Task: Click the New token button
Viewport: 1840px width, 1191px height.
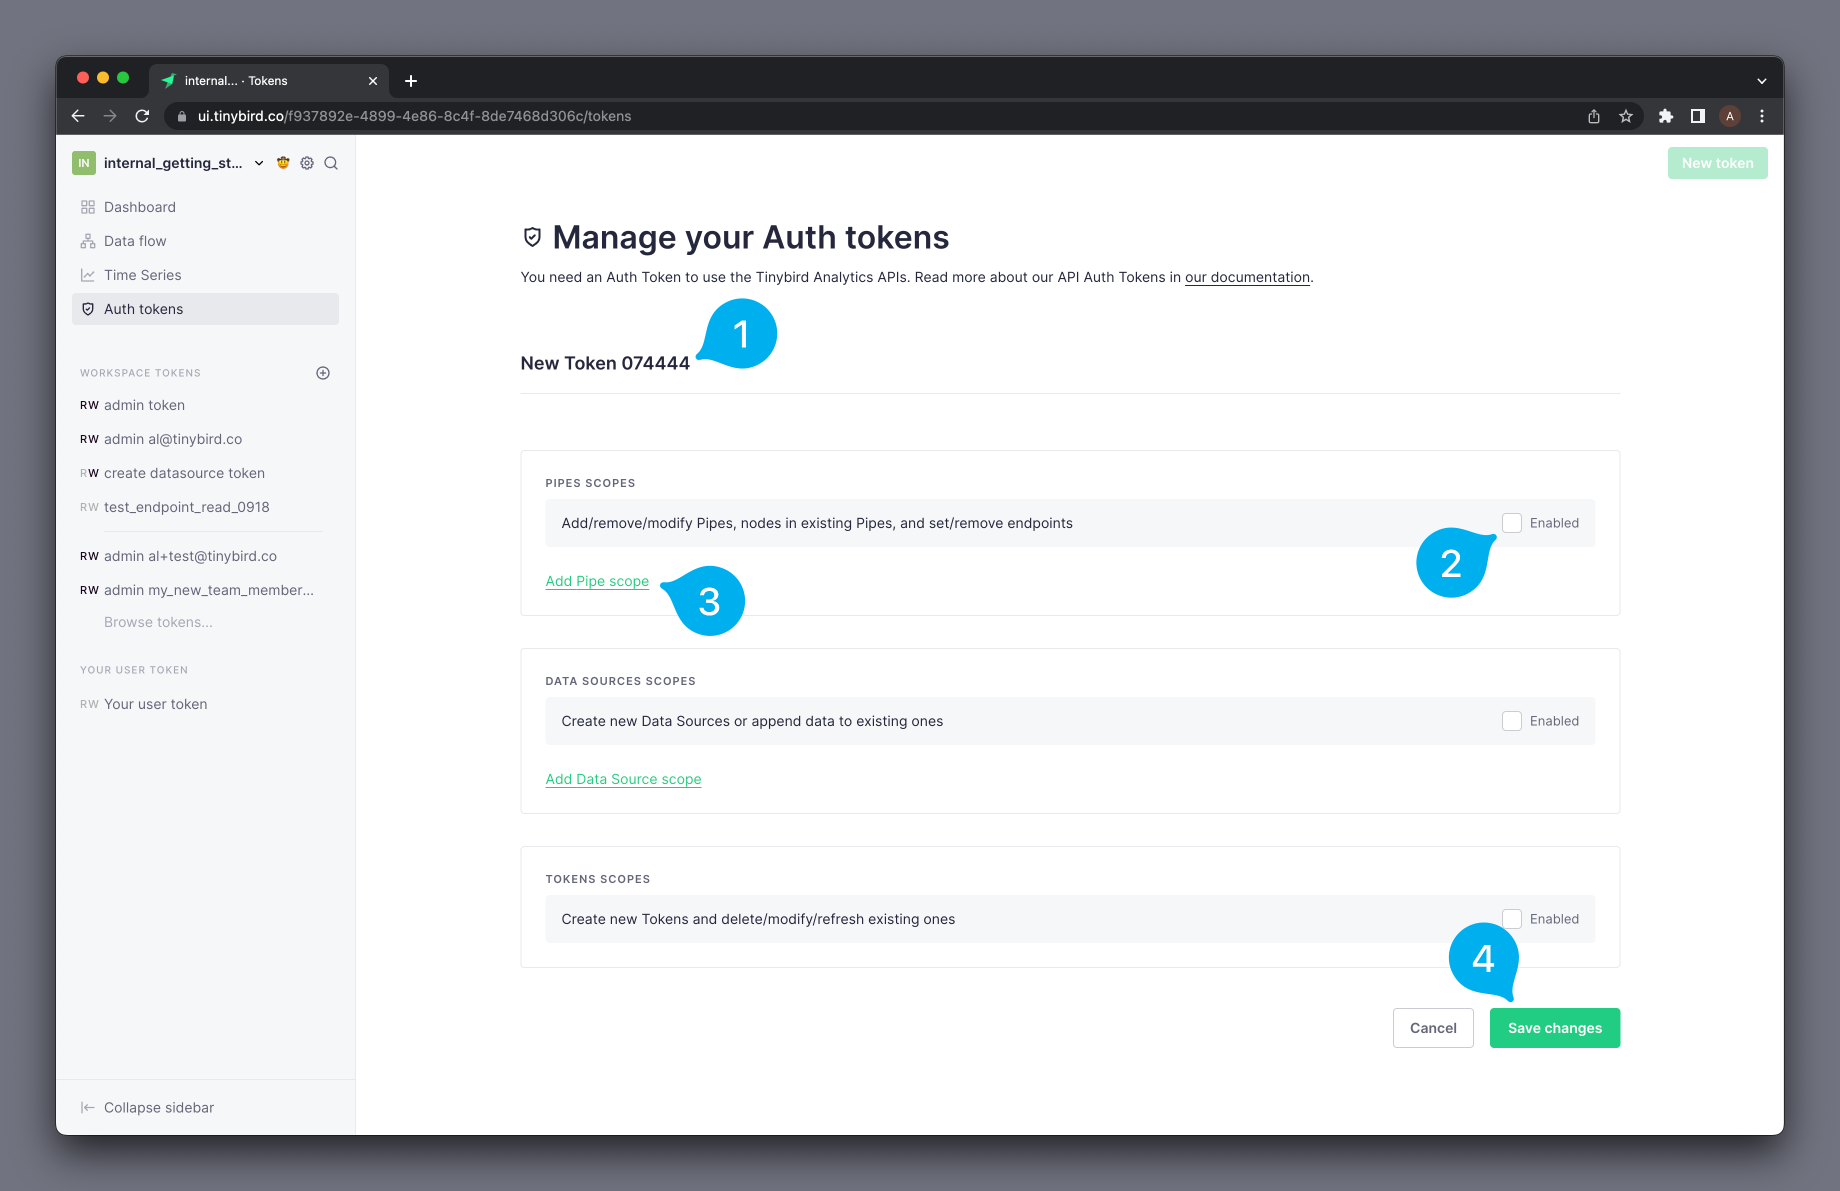Action: tap(1717, 163)
